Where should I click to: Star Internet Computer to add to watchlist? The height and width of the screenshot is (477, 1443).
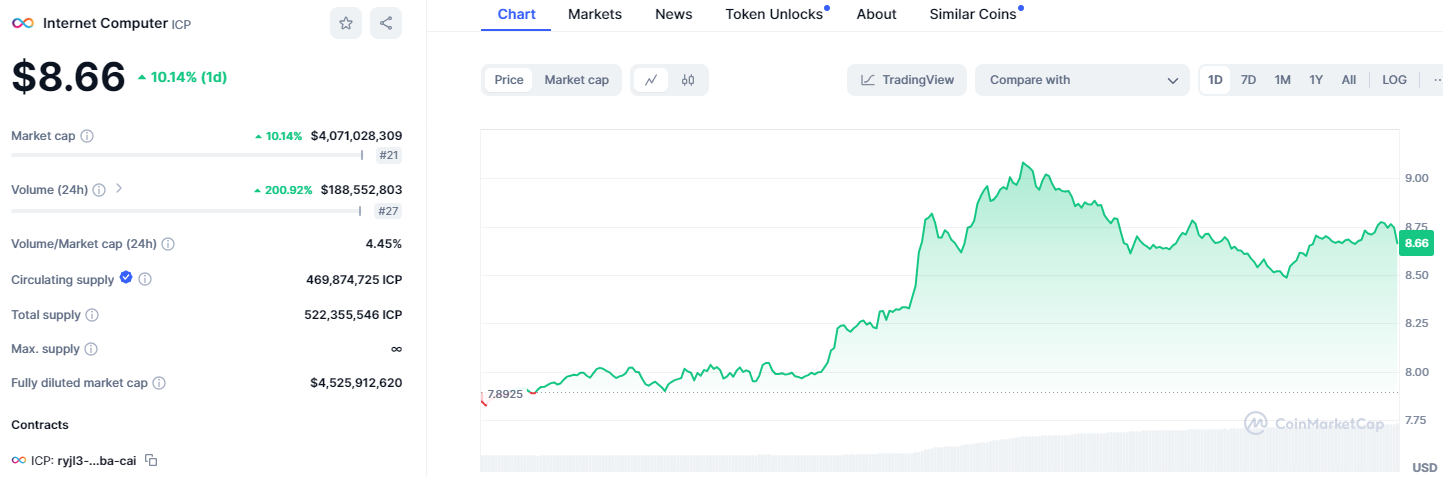346,23
